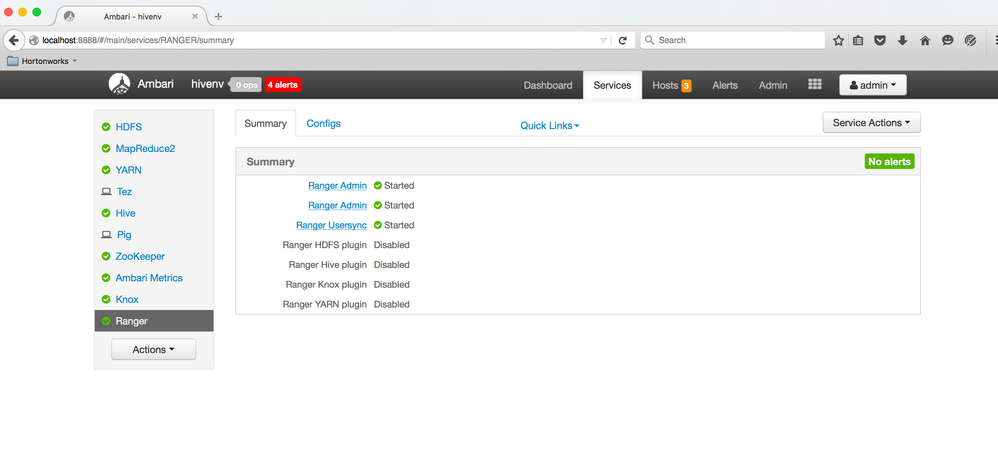Select MapReduce2 service in sidebar
Image resolution: width=998 pixels, height=451 pixels.
(x=145, y=149)
